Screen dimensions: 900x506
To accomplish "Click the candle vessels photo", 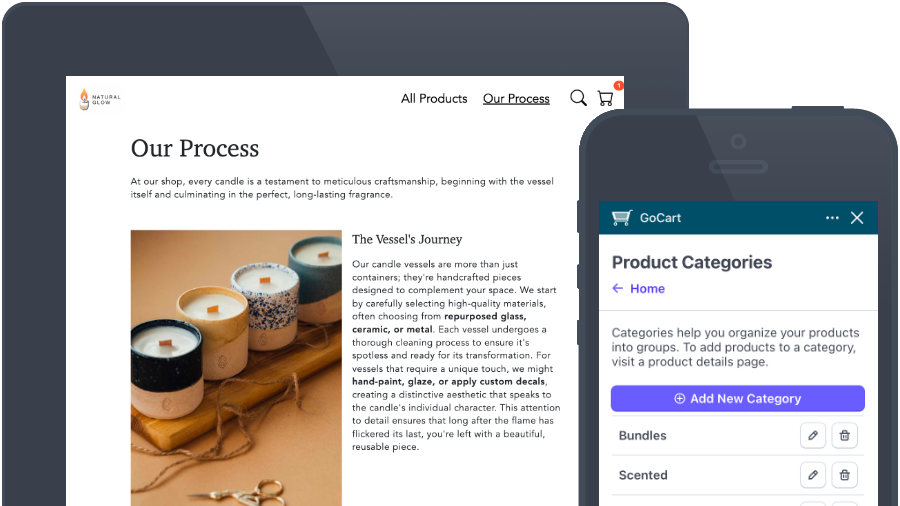I will pos(236,368).
